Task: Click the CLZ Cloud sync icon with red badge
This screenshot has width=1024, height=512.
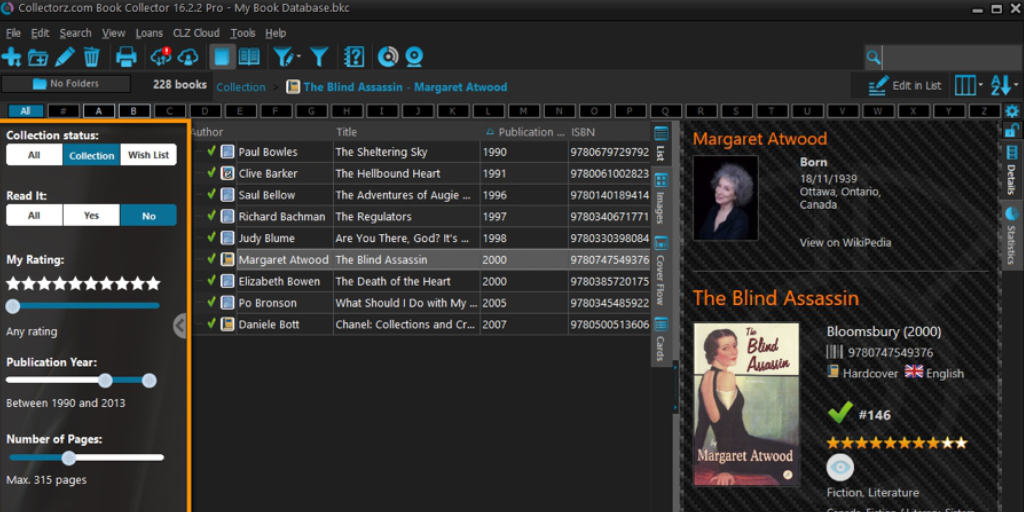Action: point(161,57)
